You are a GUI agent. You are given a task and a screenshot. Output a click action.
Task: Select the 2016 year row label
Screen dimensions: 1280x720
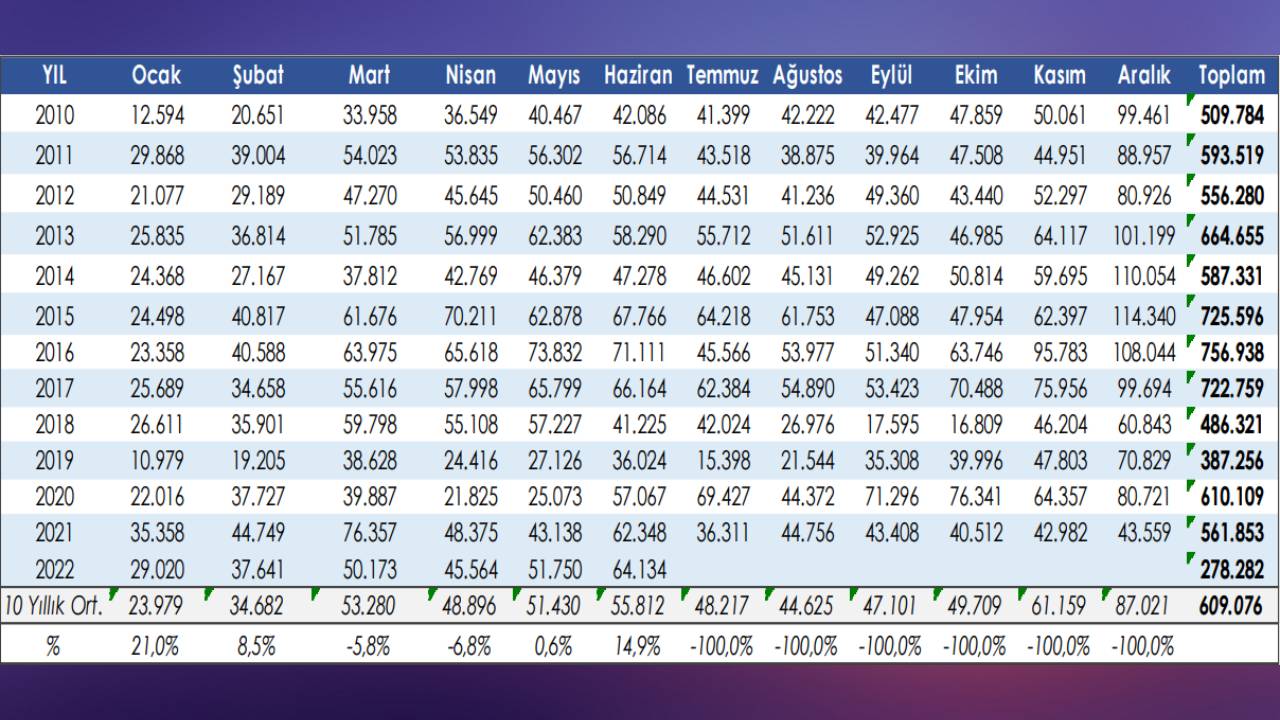54,352
